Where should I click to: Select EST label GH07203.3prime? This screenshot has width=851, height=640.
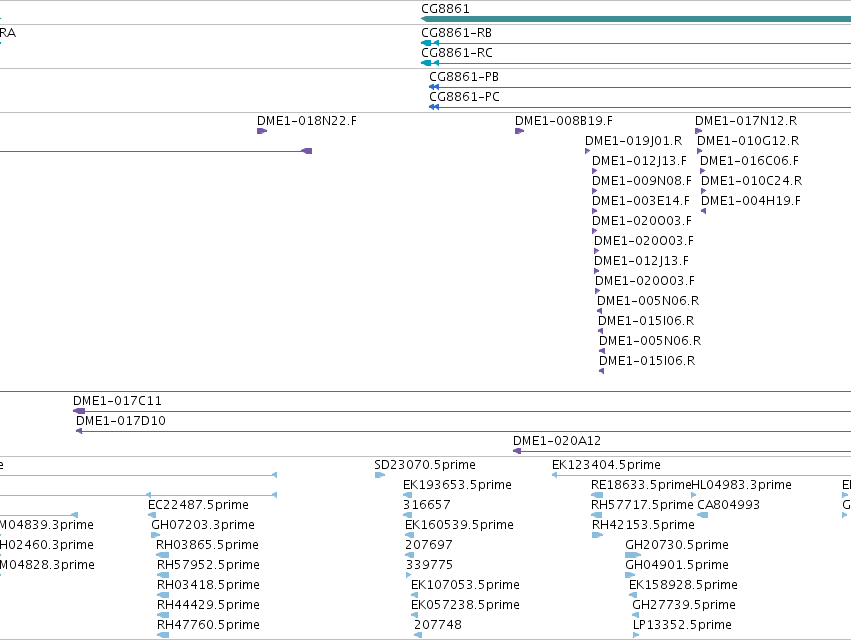[202, 525]
